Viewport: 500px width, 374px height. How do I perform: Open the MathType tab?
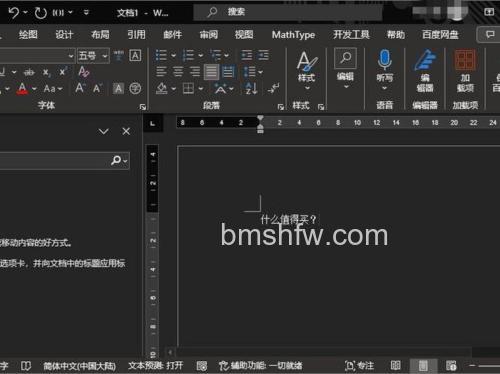point(293,34)
